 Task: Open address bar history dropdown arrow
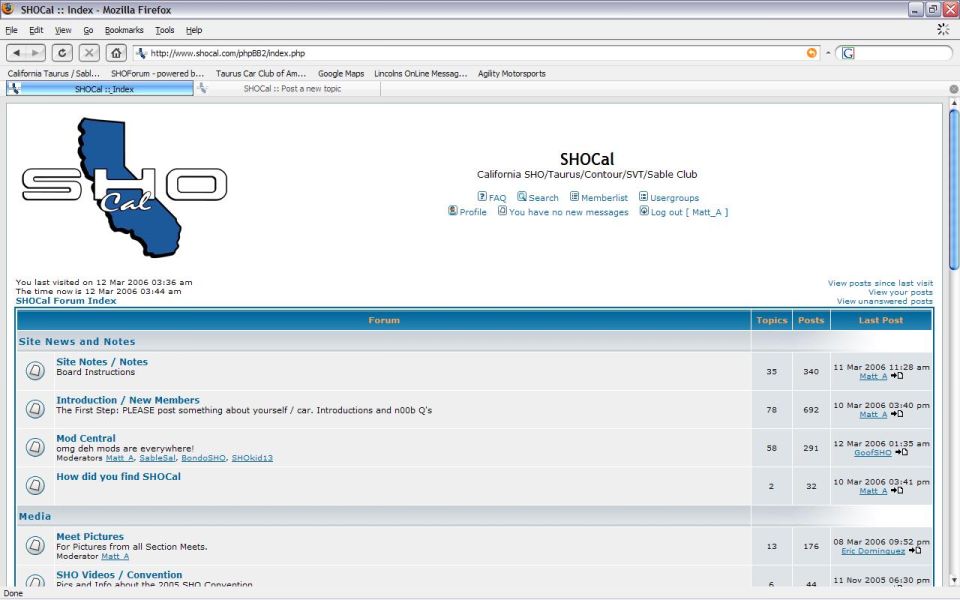(x=828, y=53)
